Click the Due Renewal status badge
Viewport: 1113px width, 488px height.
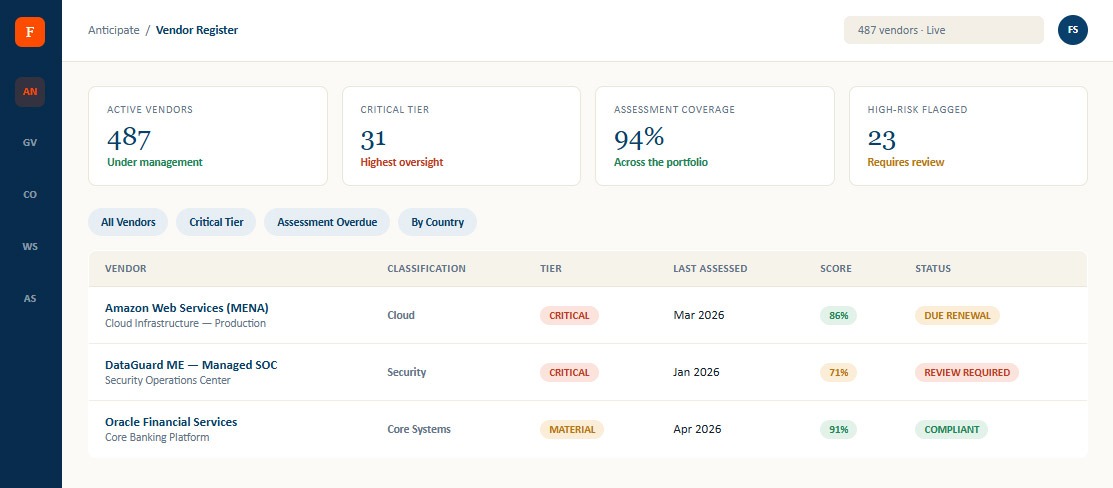tap(958, 315)
